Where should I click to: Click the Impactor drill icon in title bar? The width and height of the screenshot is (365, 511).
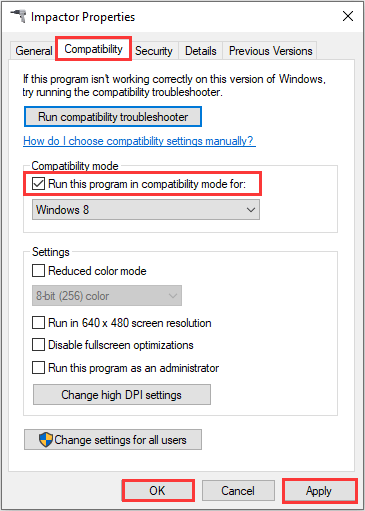pos(18,16)
